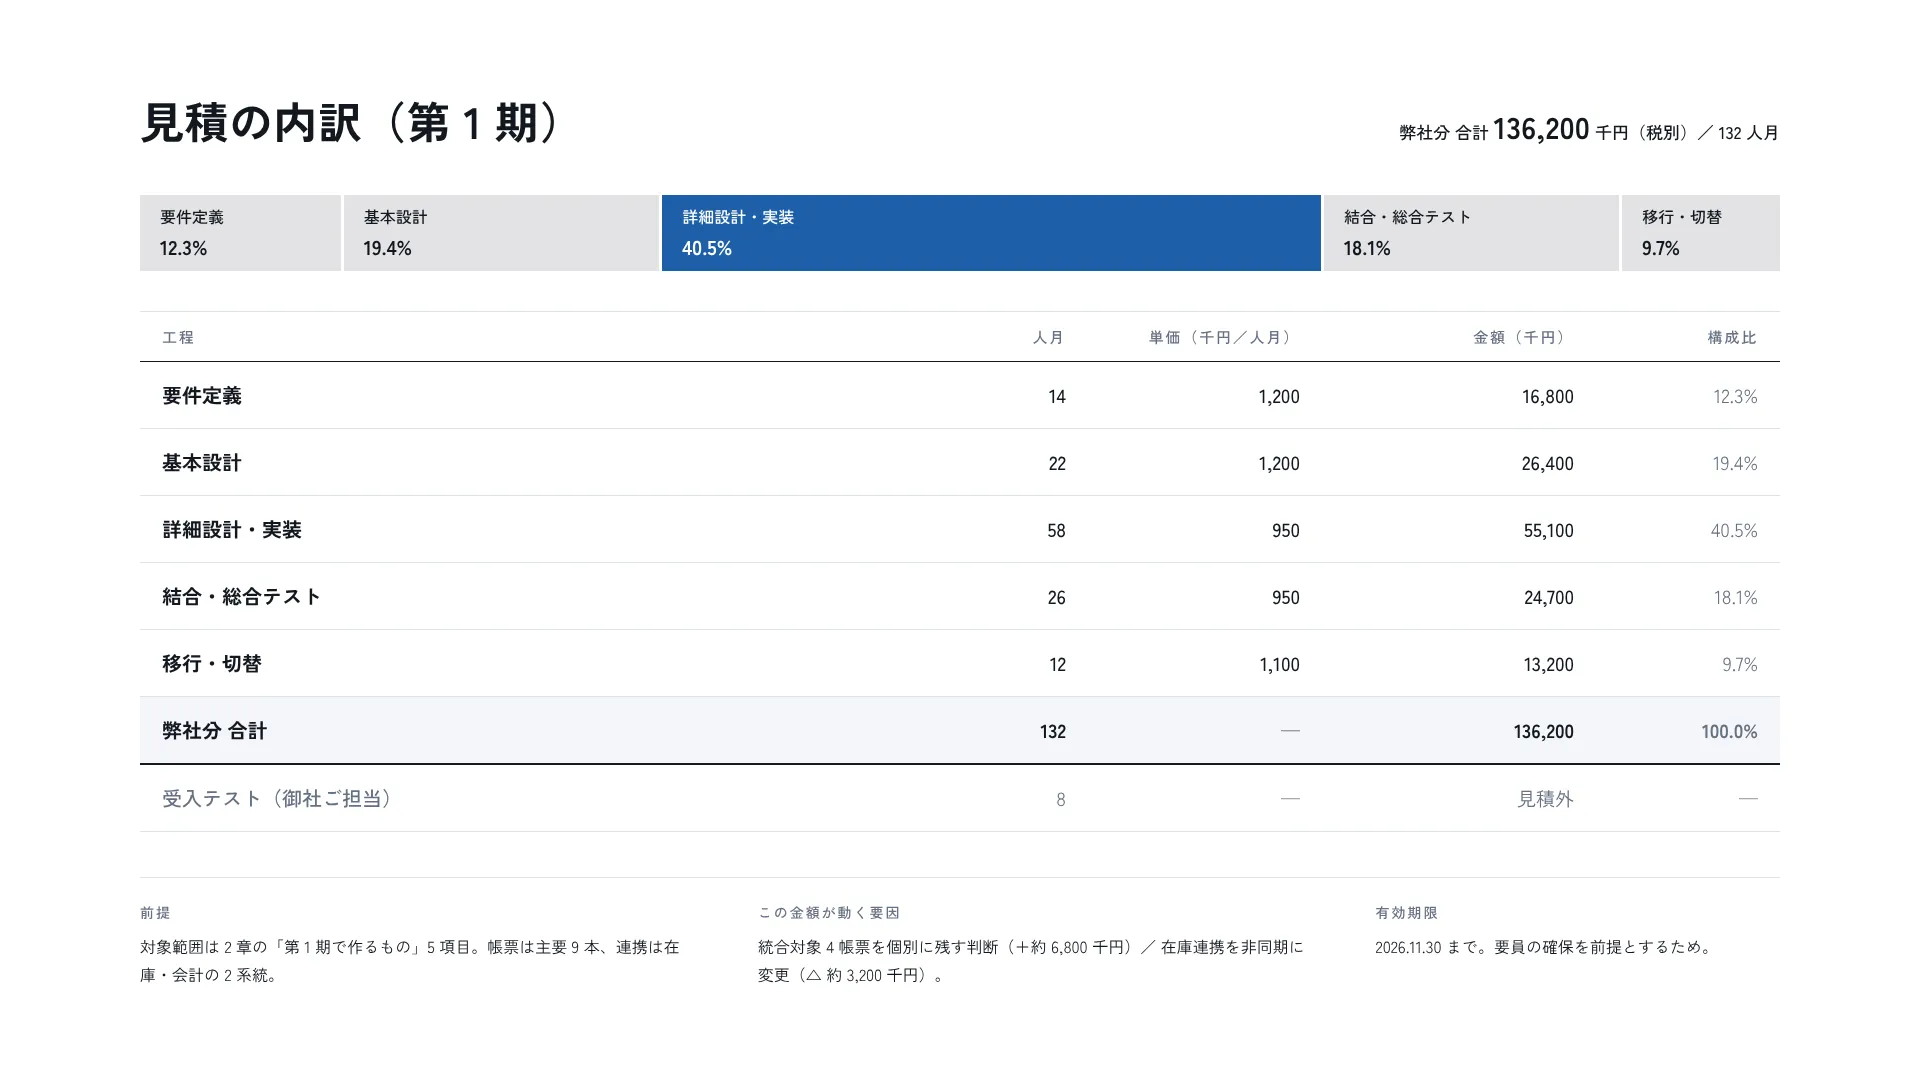Click the 構成比 column header

coord(1732,338)
